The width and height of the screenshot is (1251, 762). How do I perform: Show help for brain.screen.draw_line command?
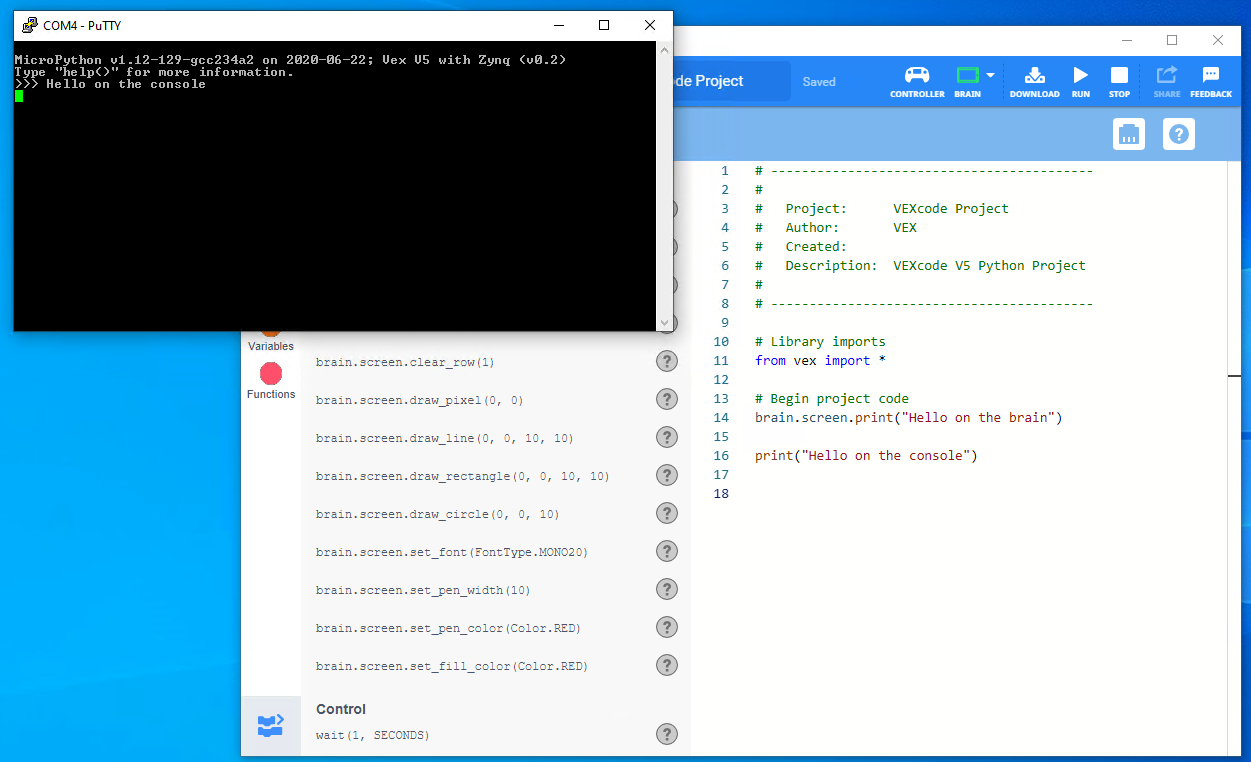click(x=667, y=437)
